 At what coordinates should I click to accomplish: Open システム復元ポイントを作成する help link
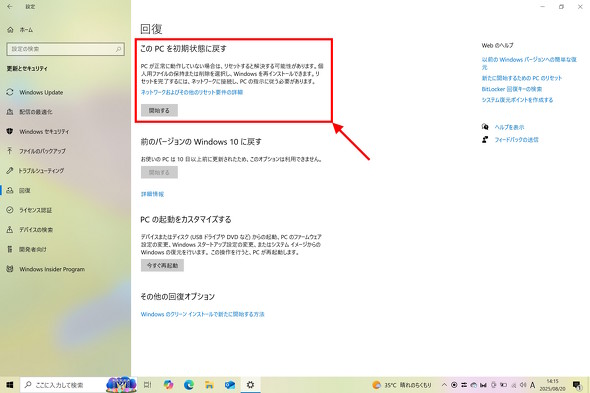(517, 100)
